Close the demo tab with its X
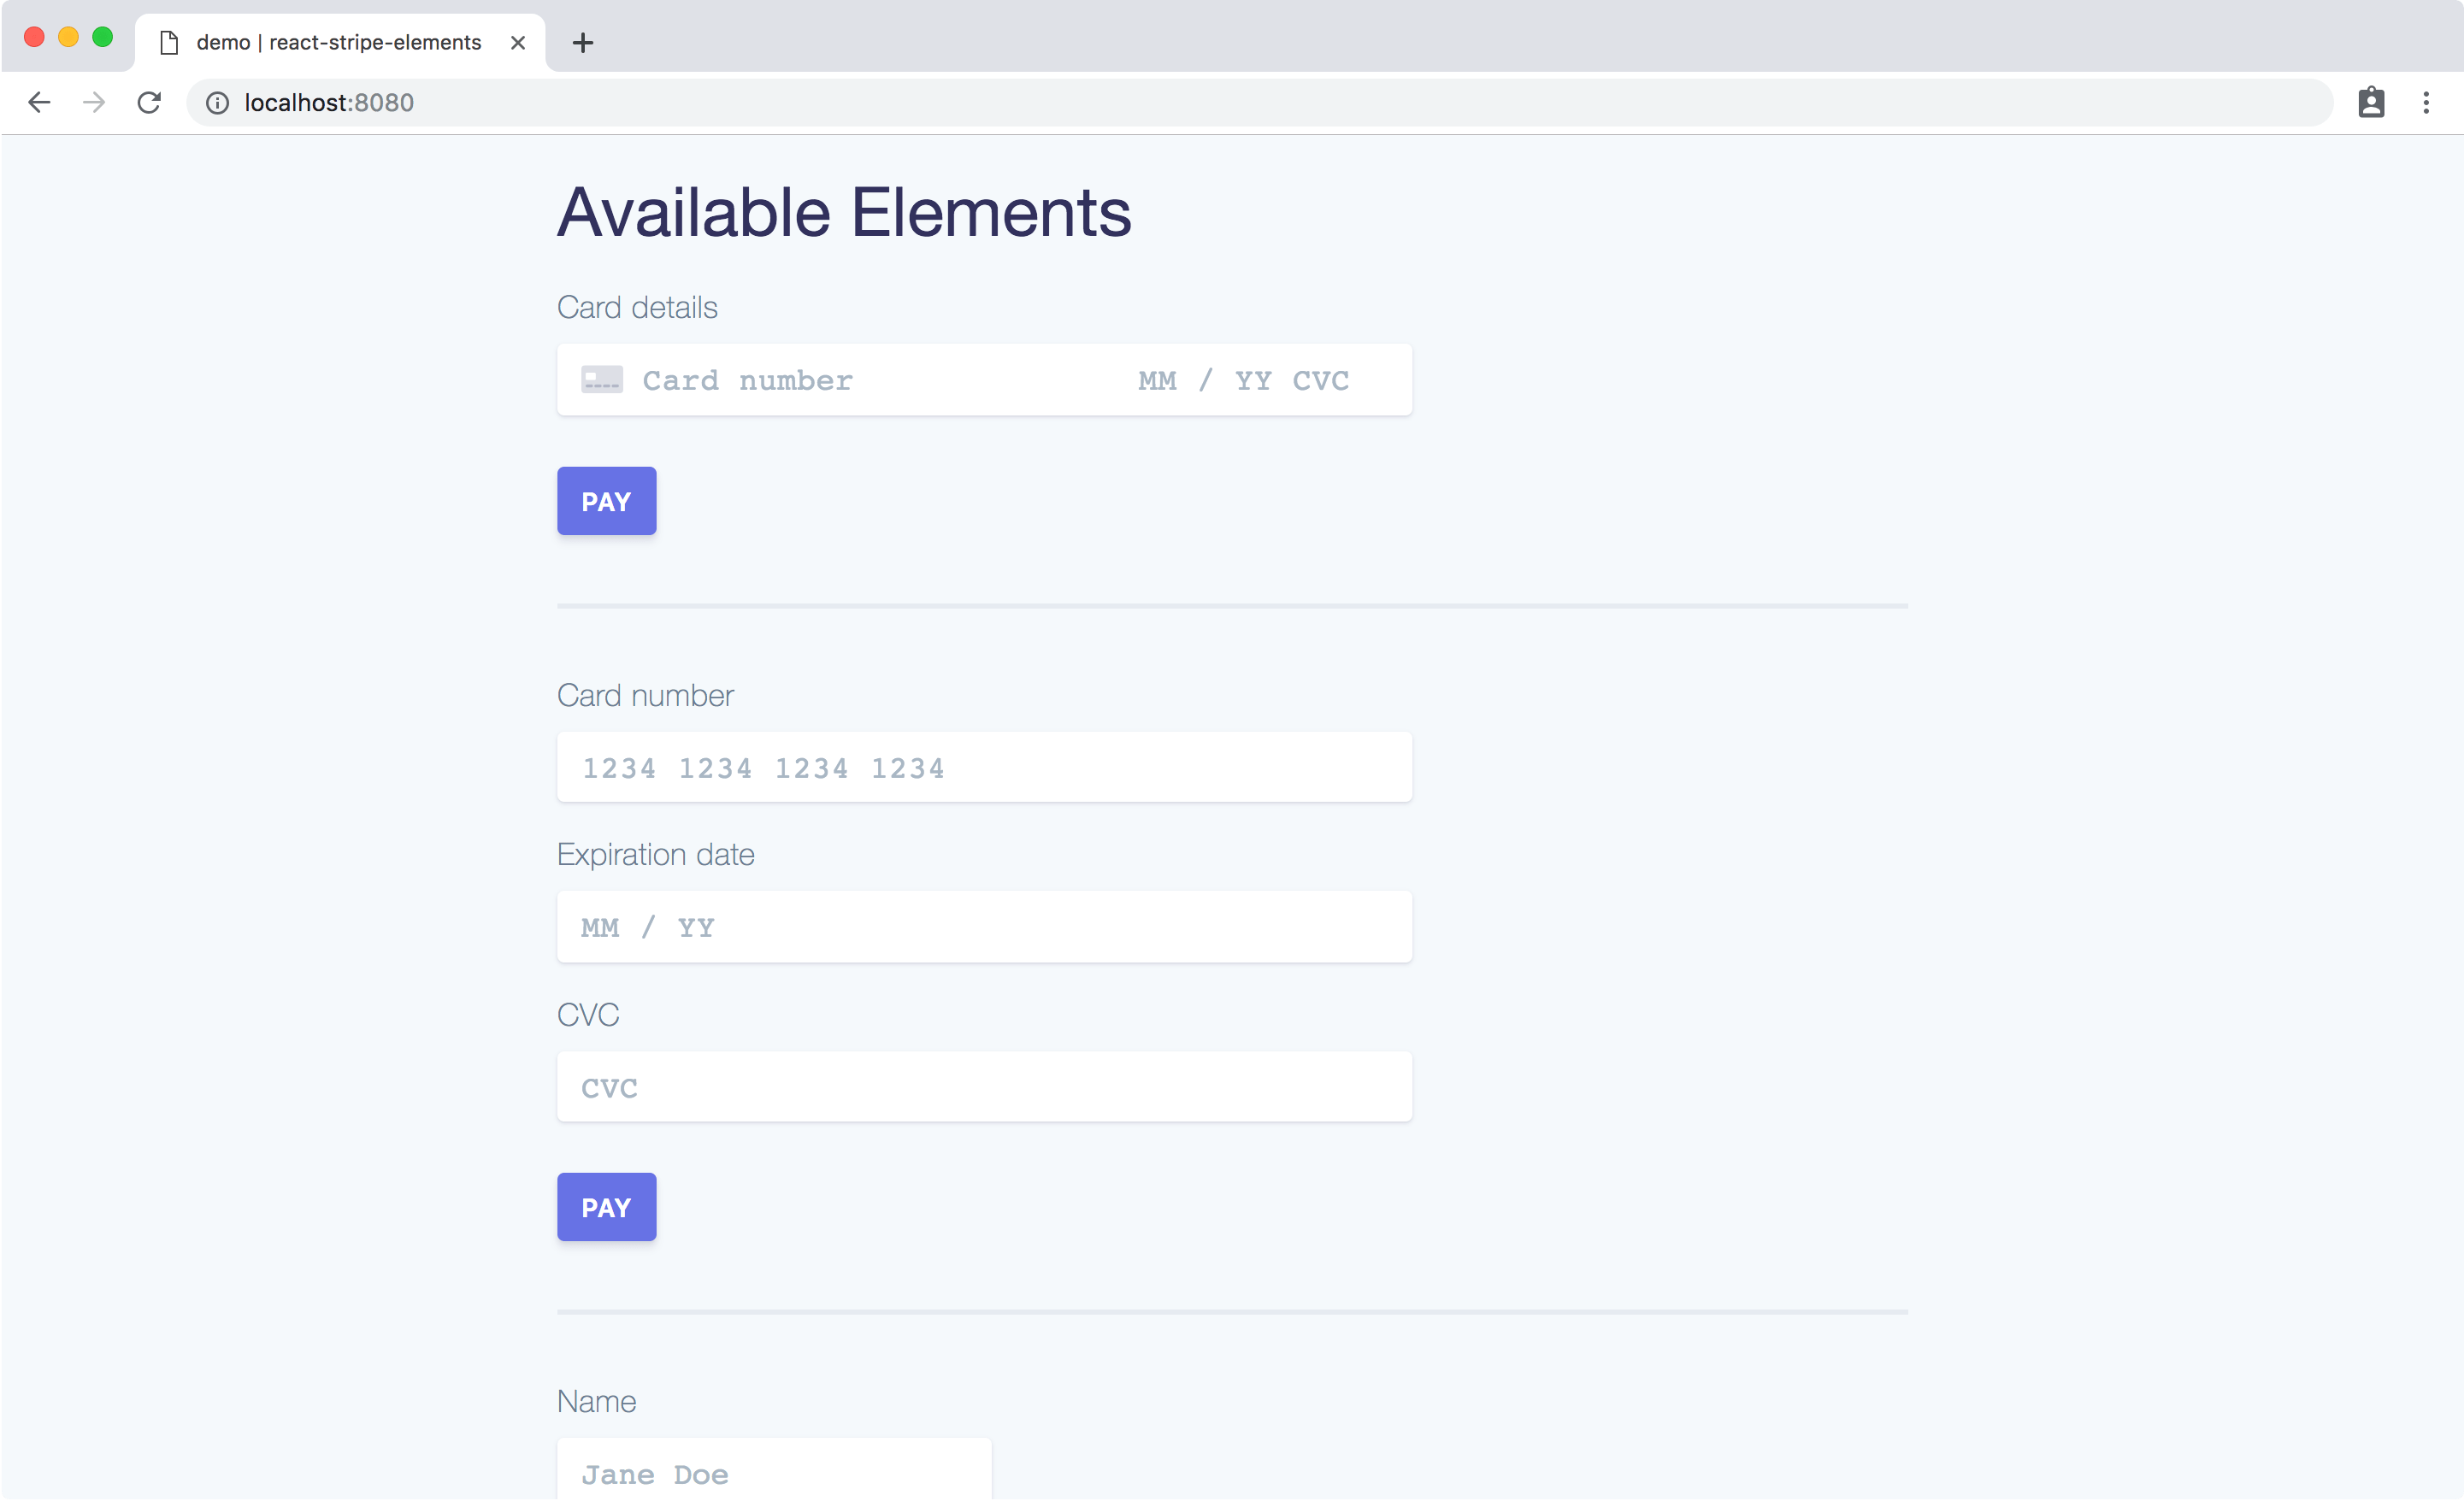 click(518, 42)
